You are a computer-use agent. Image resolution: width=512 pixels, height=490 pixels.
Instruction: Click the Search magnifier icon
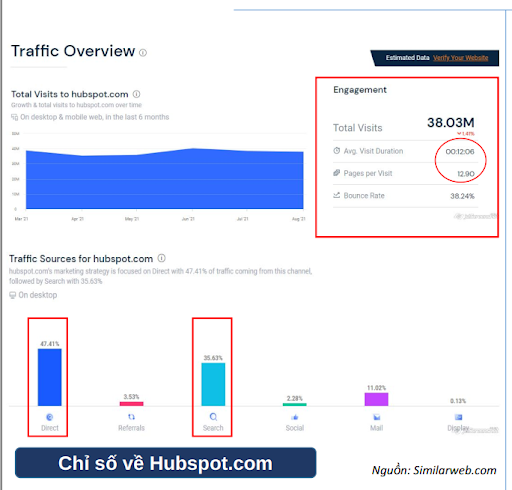coord(213,417)
